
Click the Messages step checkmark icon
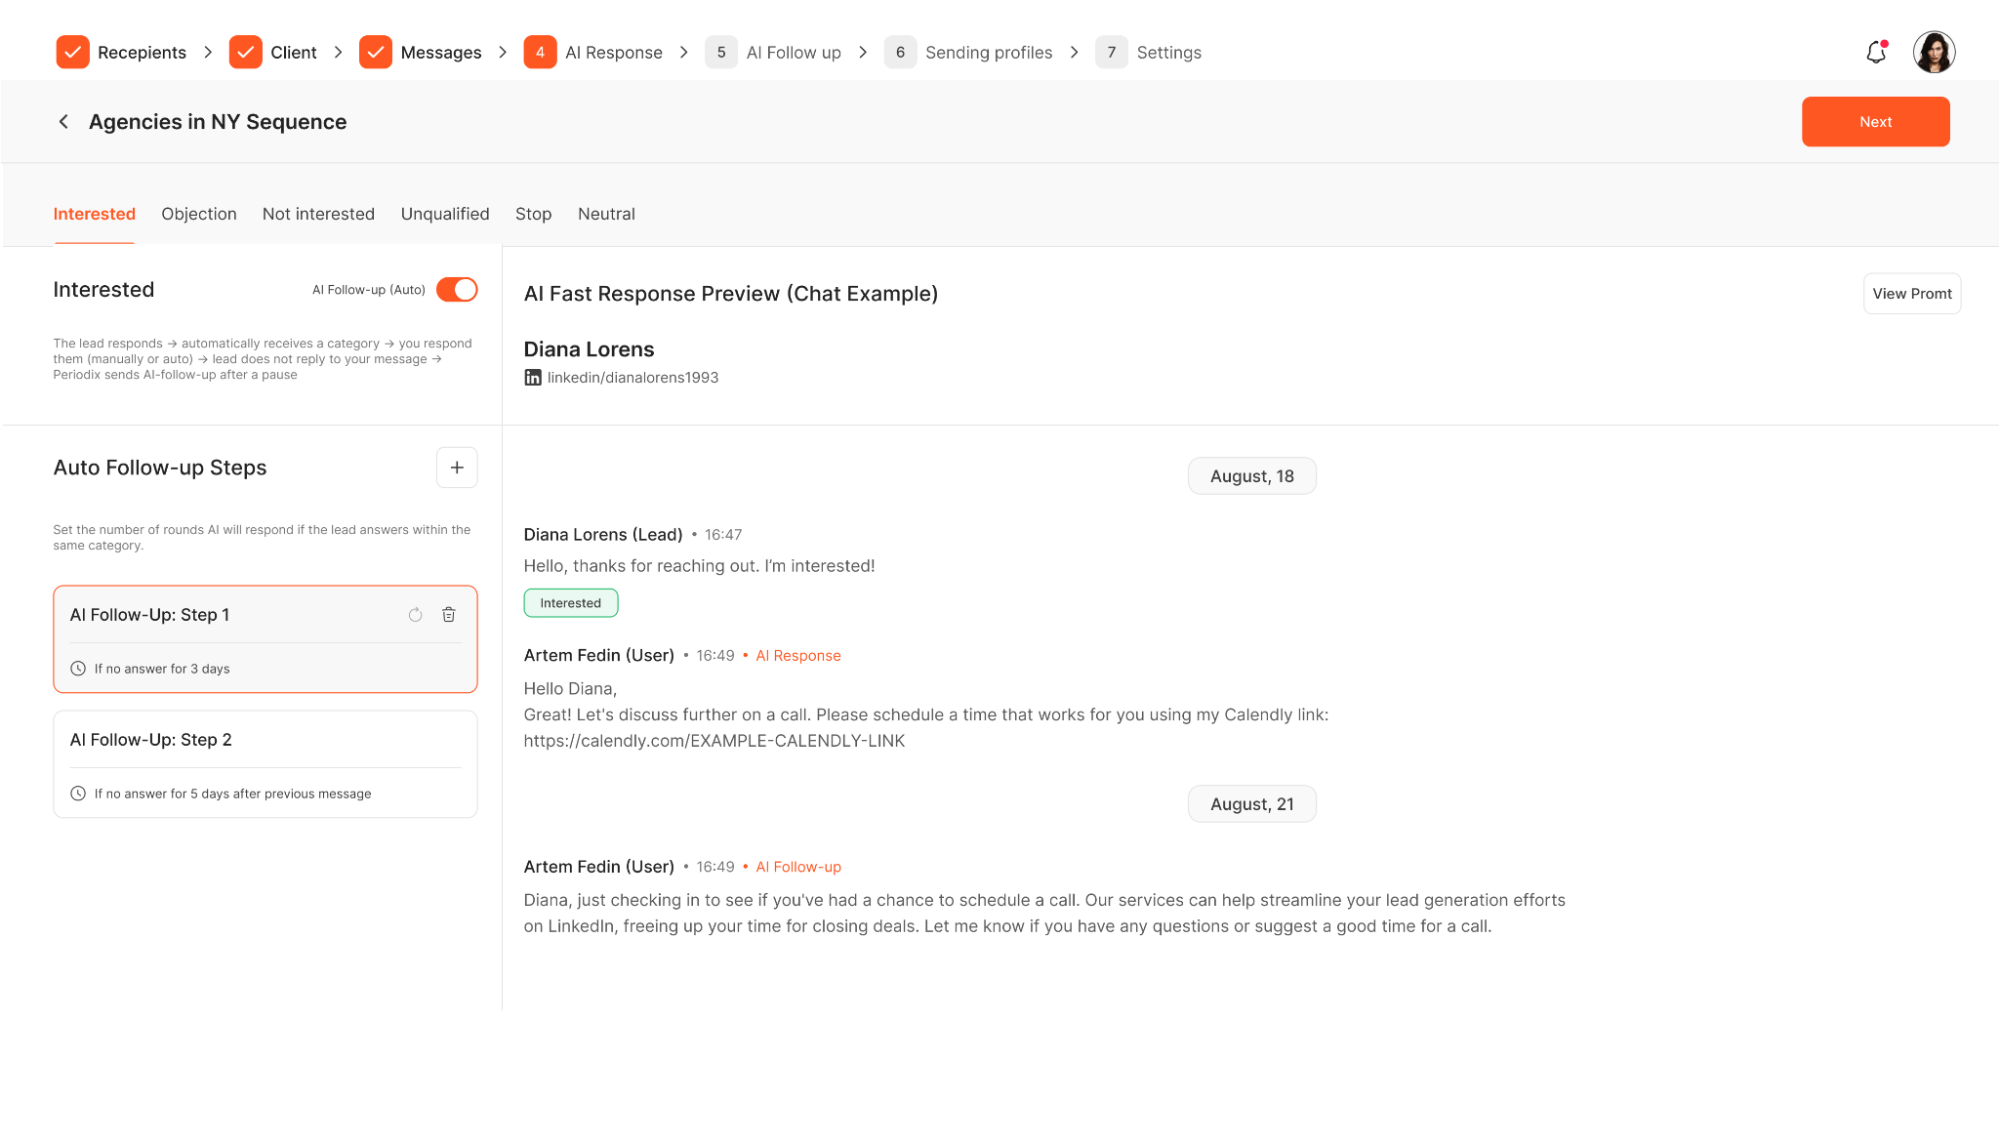tap(378, 52)
